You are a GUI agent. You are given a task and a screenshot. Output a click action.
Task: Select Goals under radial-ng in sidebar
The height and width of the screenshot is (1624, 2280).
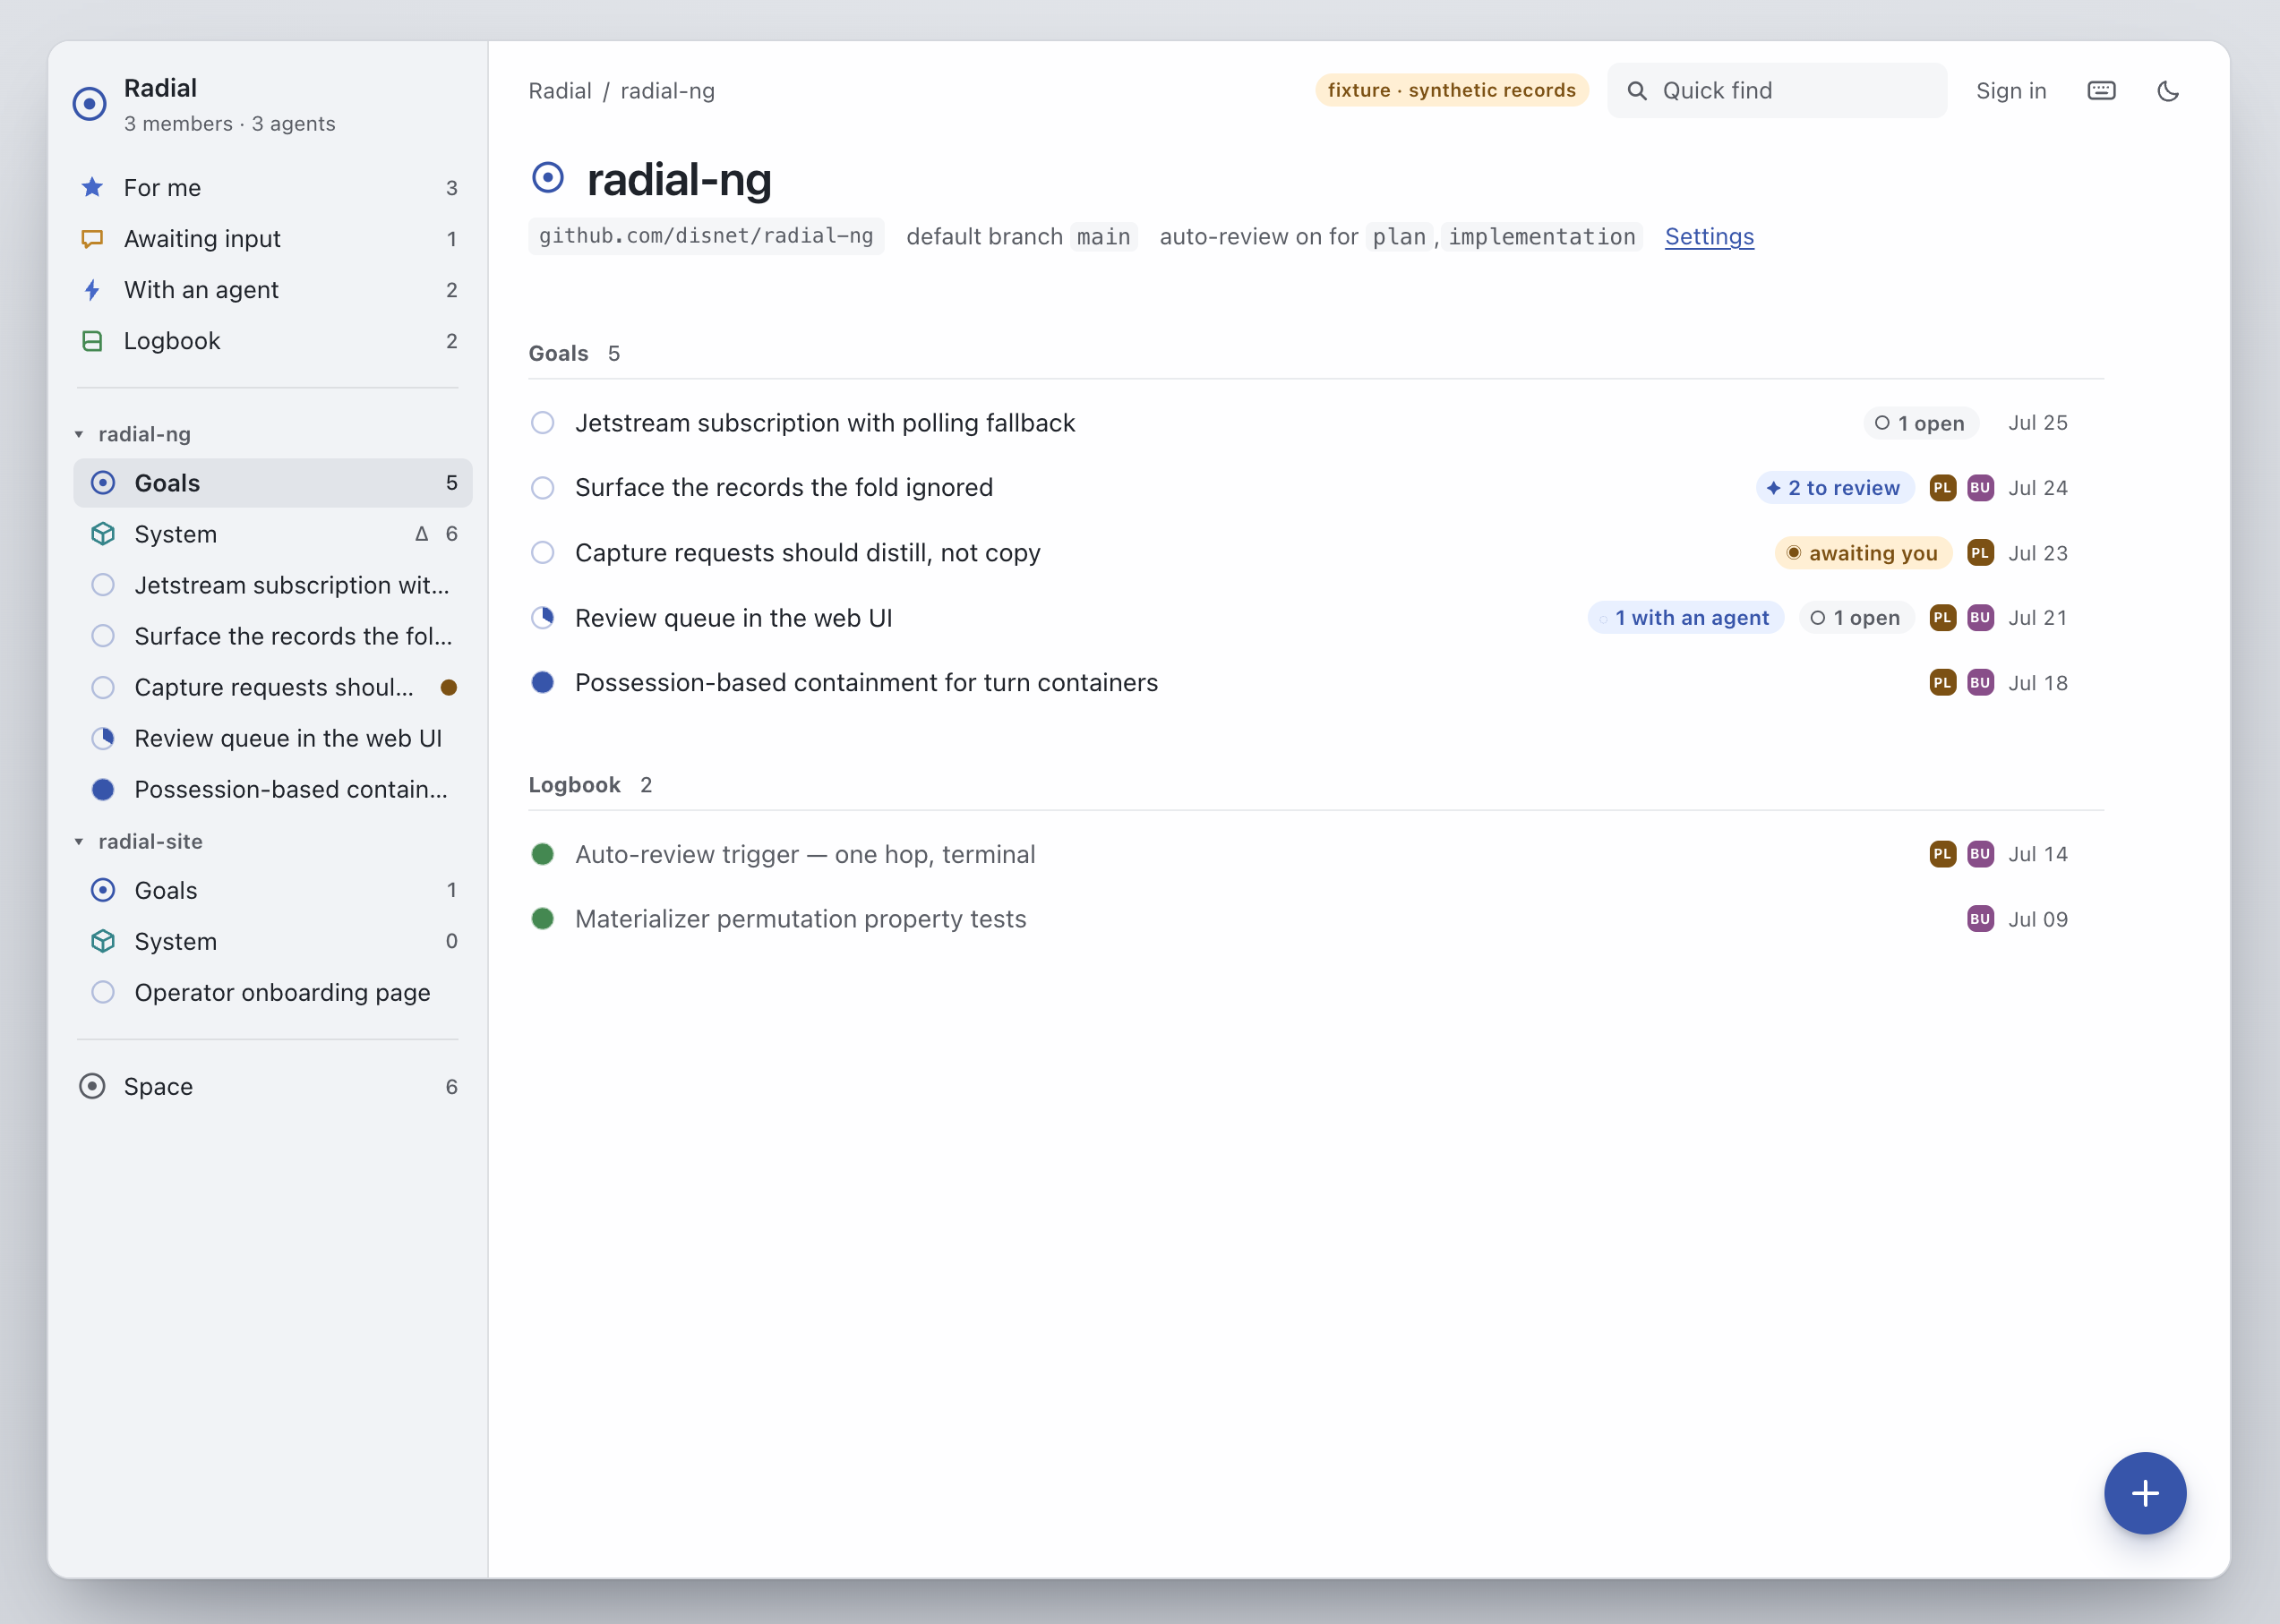coord(272,483)
